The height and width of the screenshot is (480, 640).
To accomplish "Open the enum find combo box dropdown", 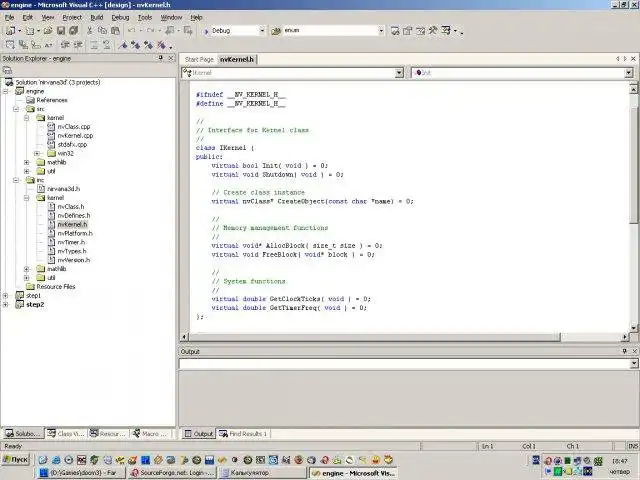I will click(x=381, y=31).
